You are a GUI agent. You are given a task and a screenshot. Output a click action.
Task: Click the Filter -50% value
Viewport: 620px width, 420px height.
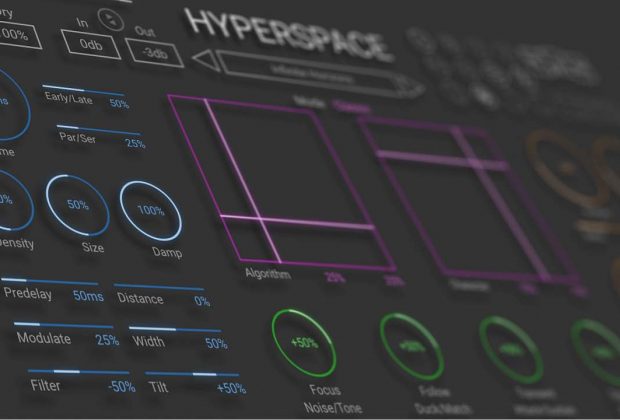coord(121,386)
